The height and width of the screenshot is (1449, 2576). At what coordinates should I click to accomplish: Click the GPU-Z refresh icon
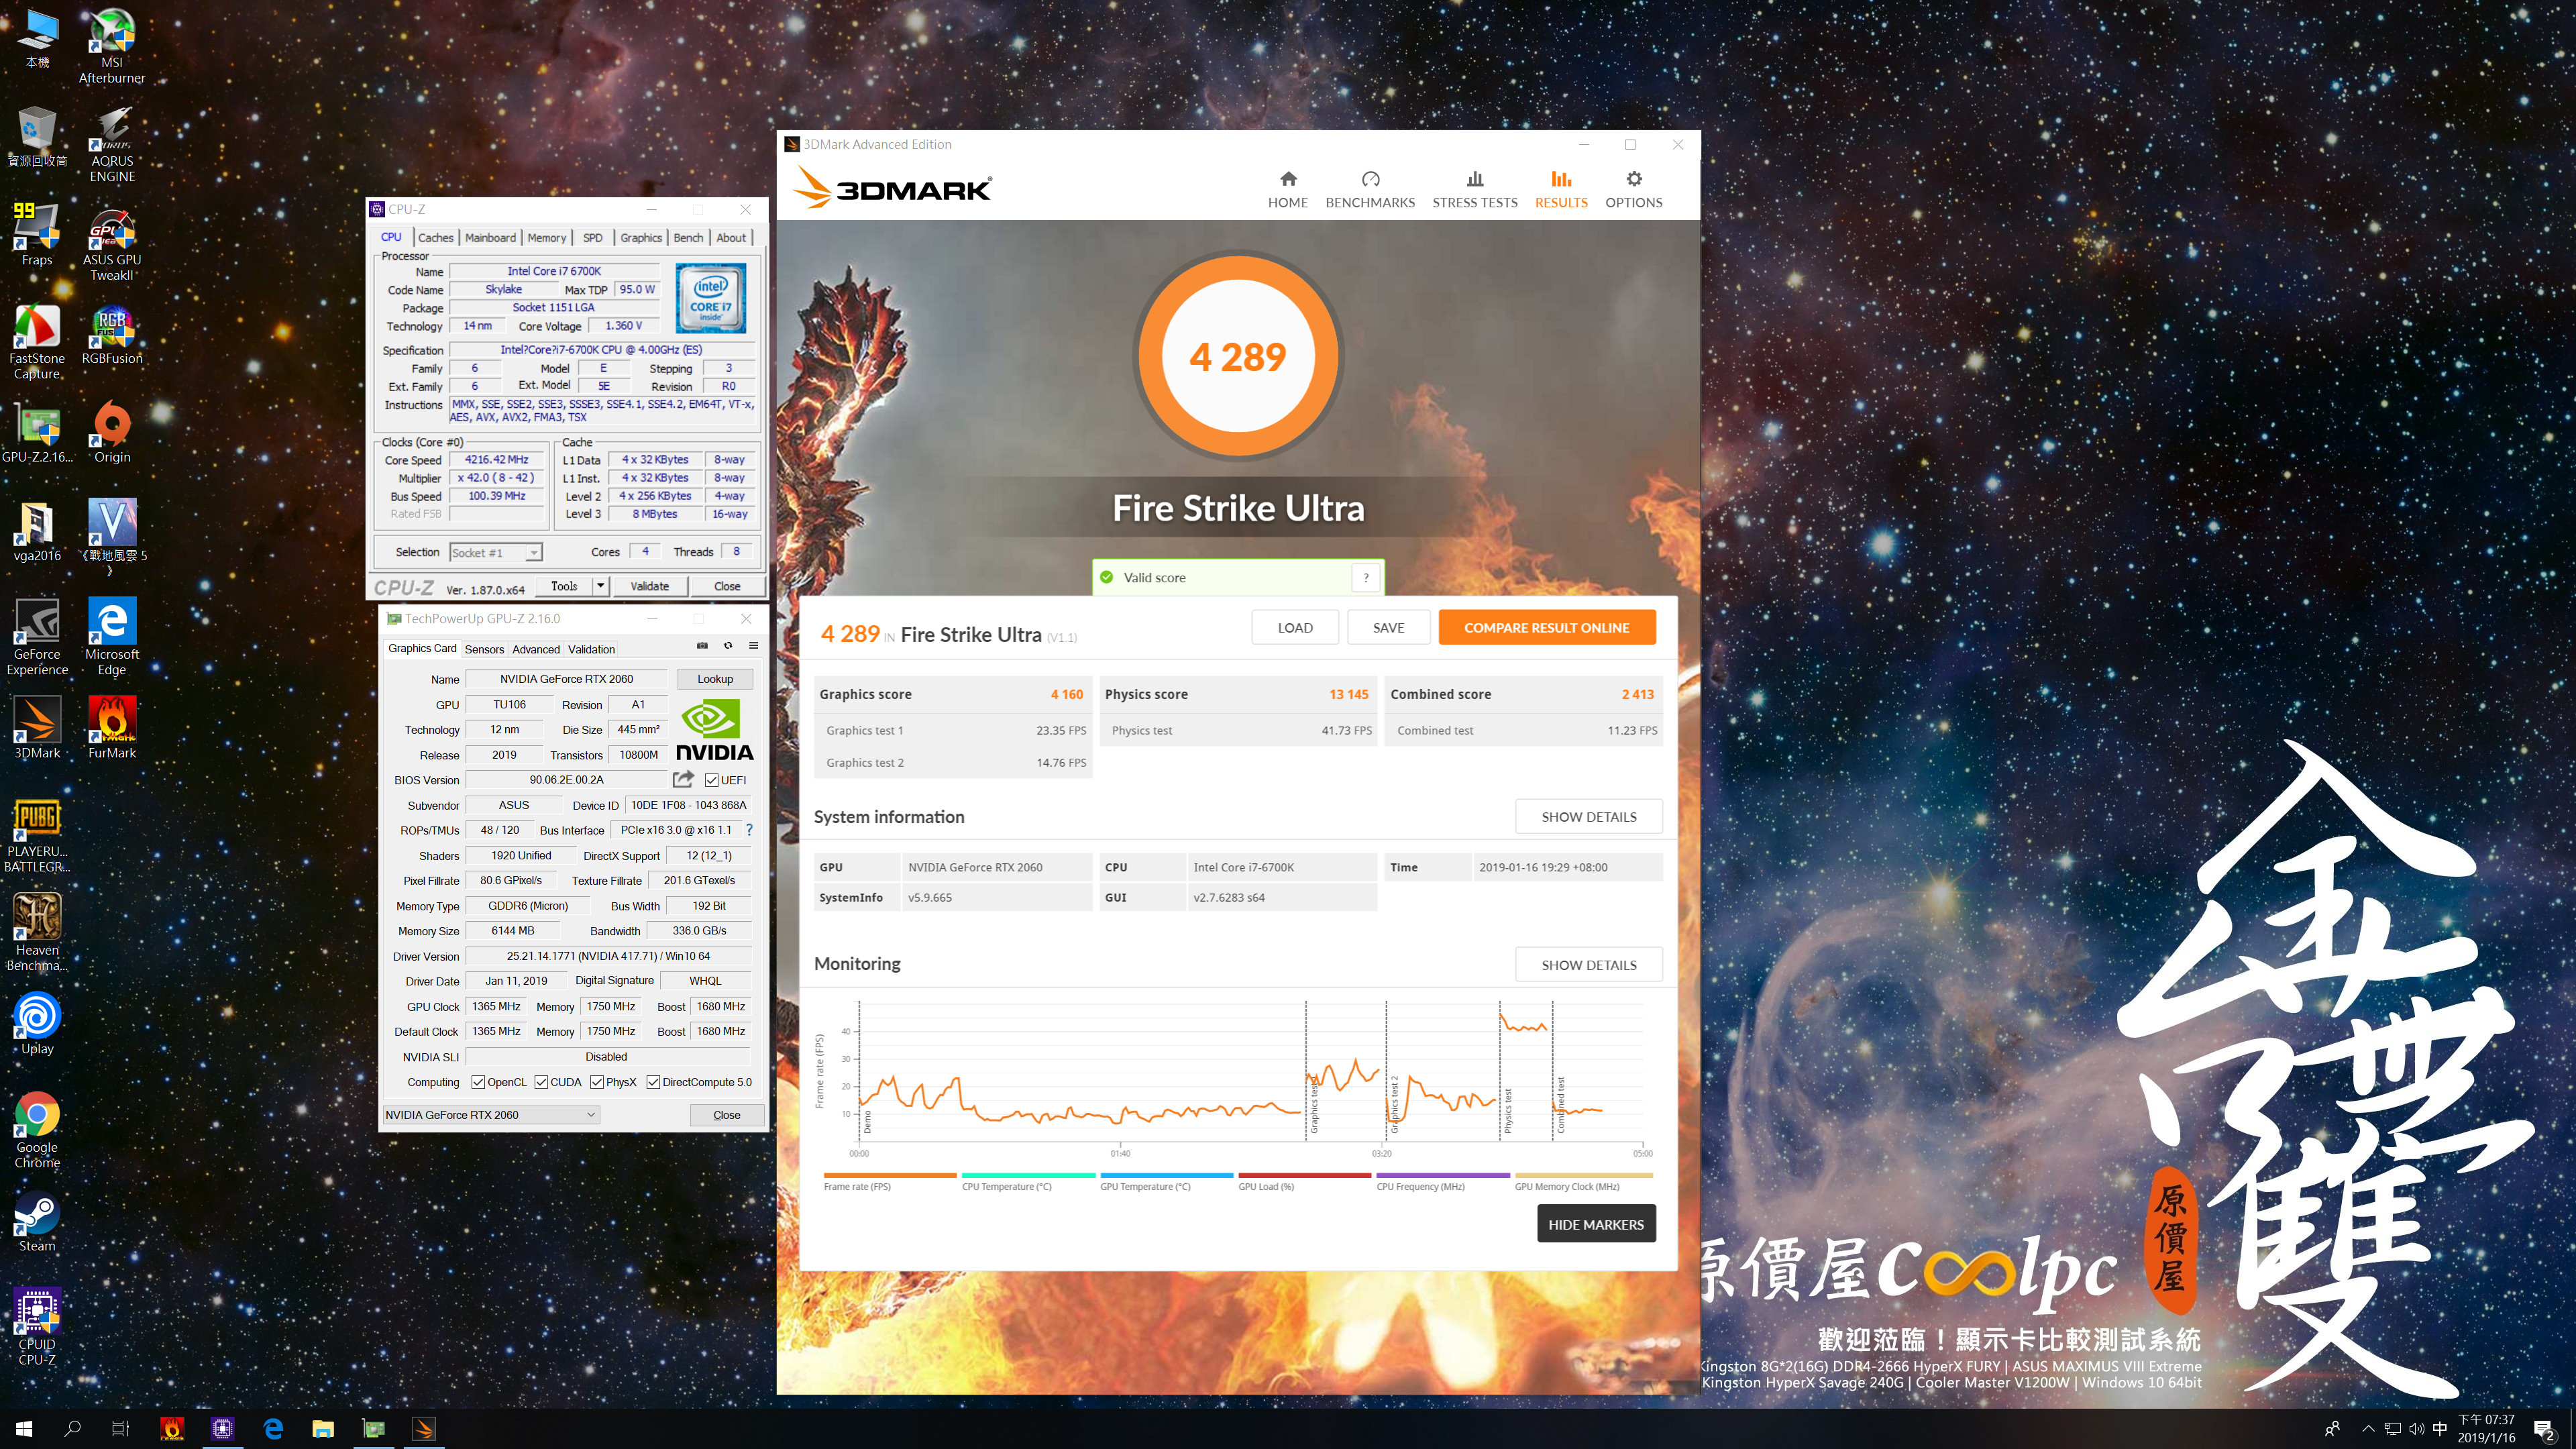(x=728, y=646)
